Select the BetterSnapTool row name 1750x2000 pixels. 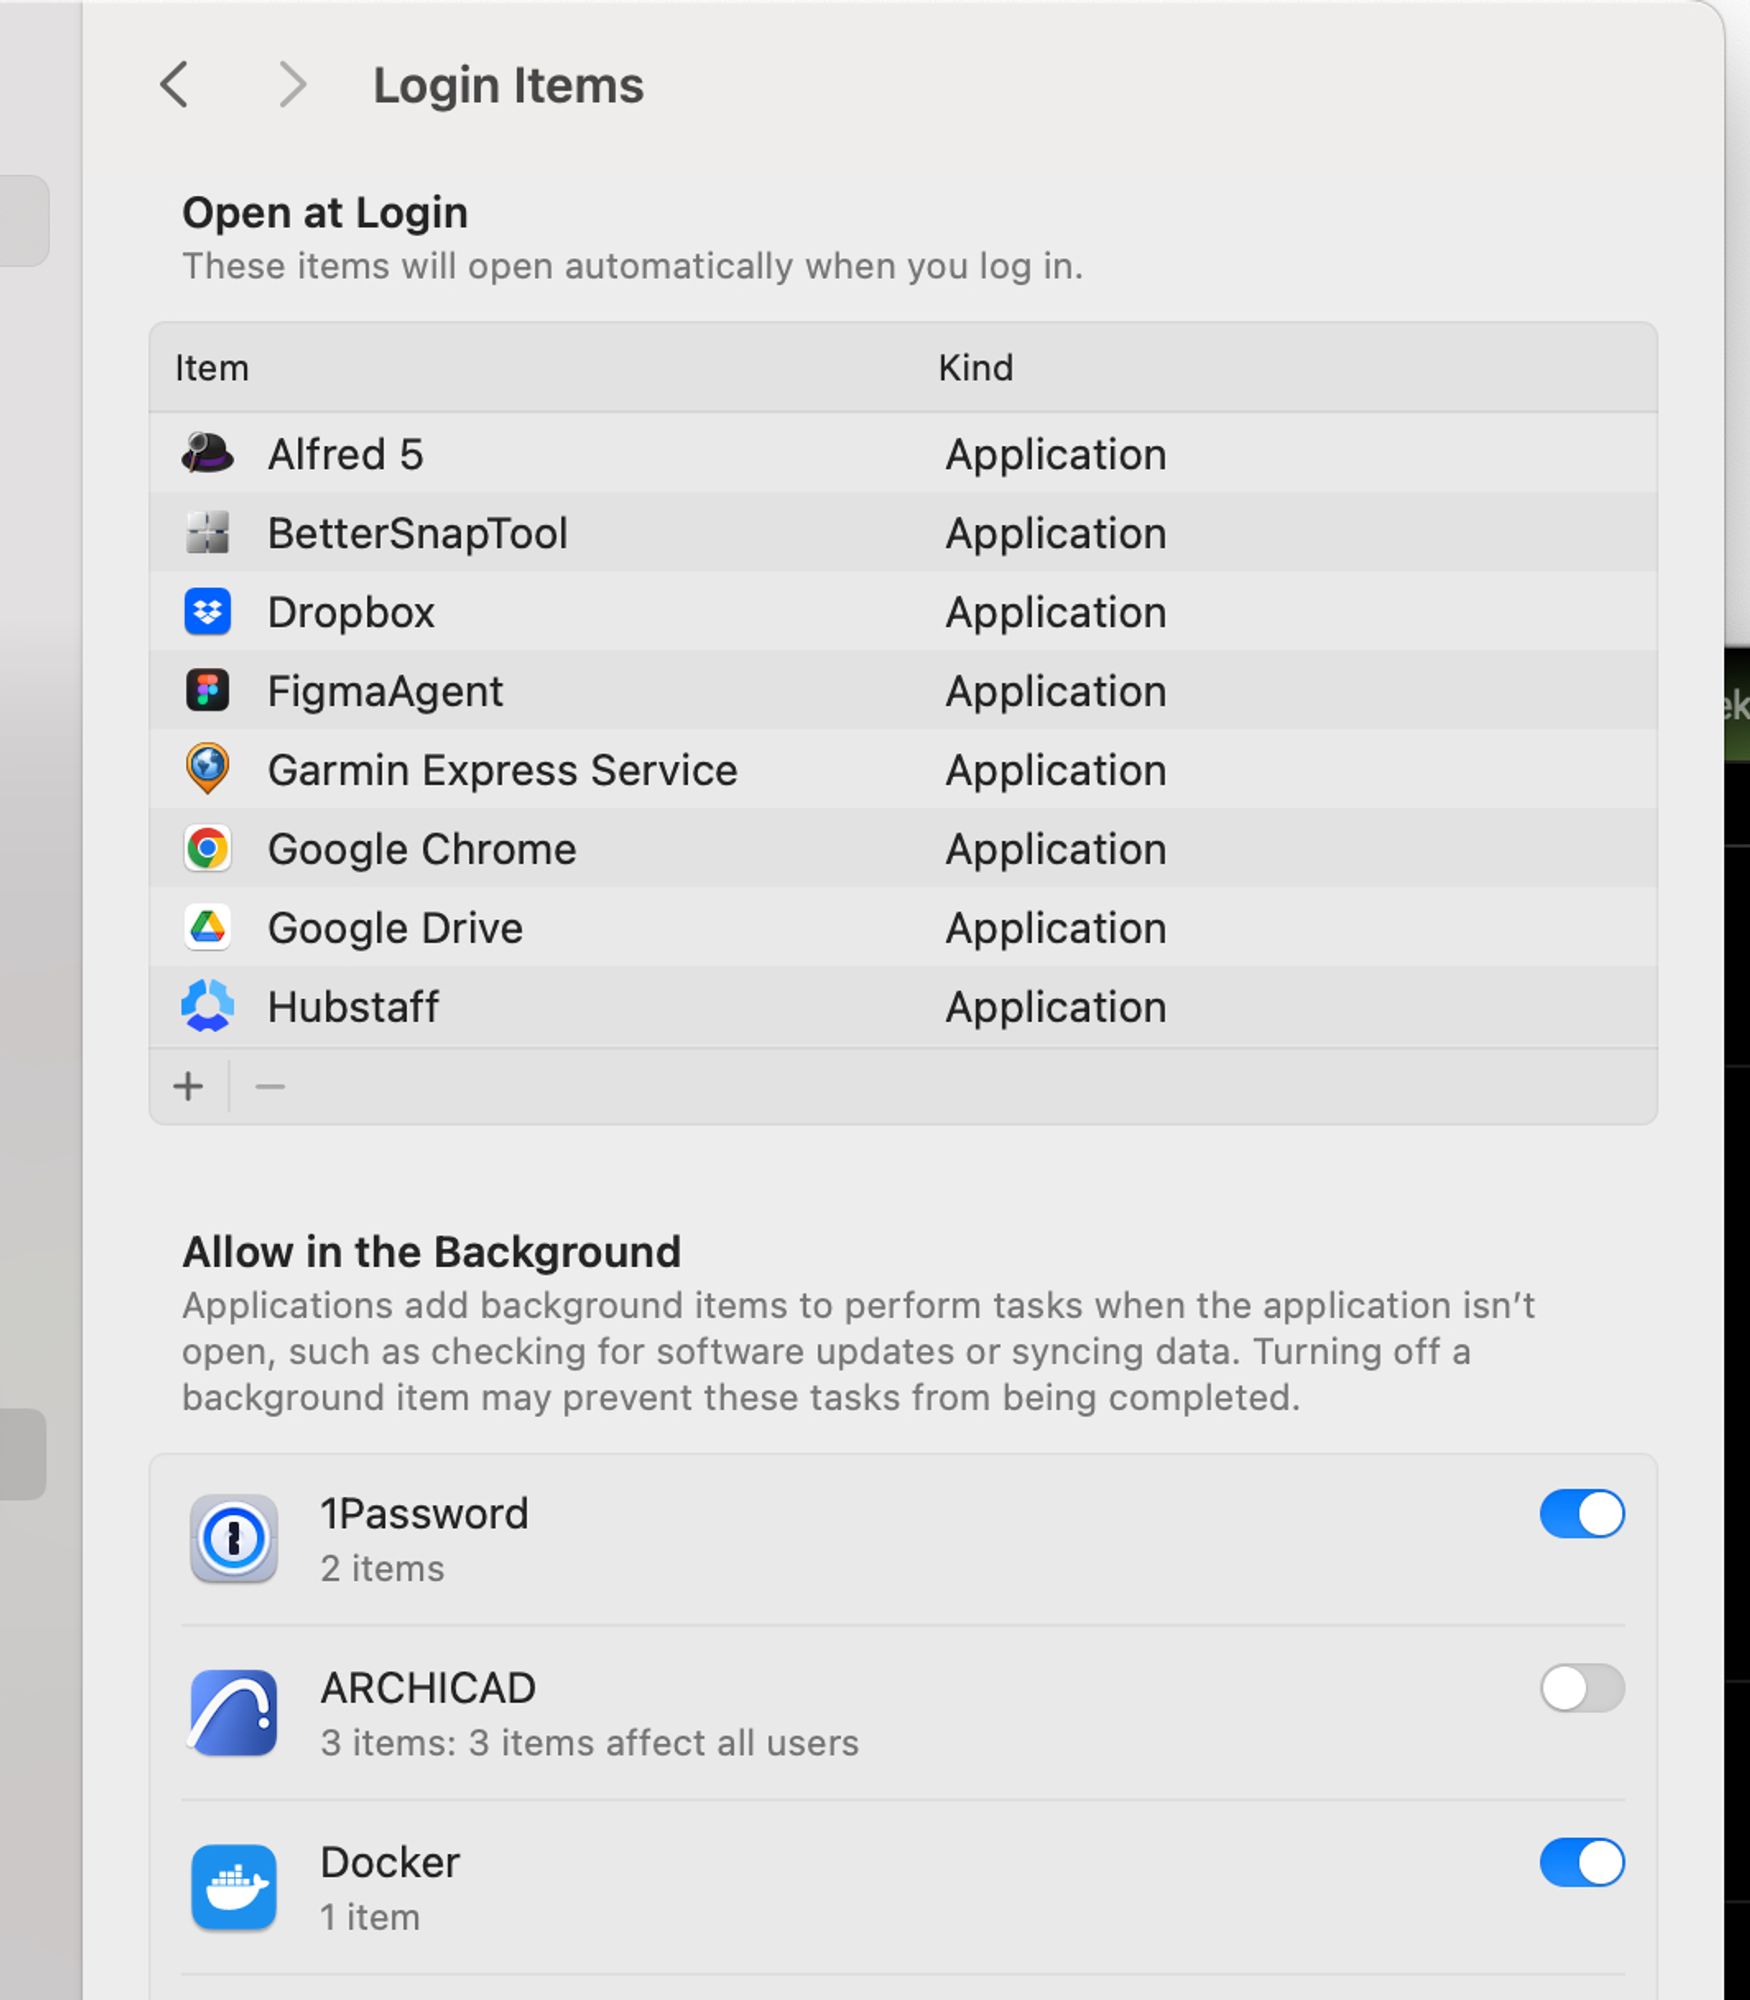(418, 533)
